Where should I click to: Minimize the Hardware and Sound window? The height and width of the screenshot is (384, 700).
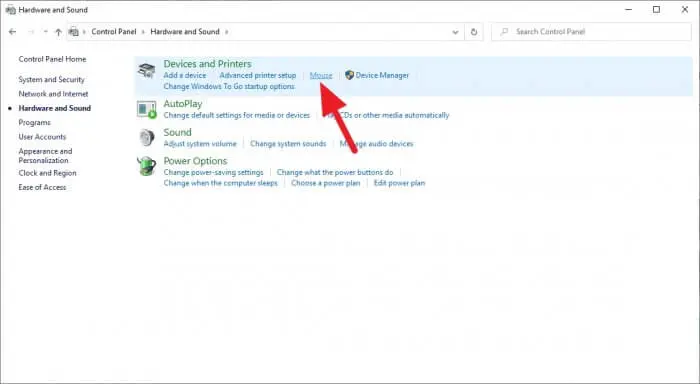point(629,9)
